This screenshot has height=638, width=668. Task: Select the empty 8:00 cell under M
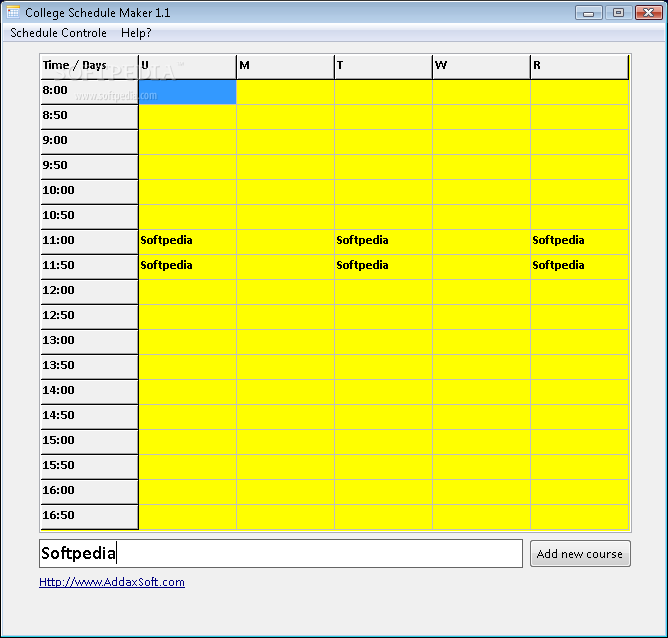(285, 92)
